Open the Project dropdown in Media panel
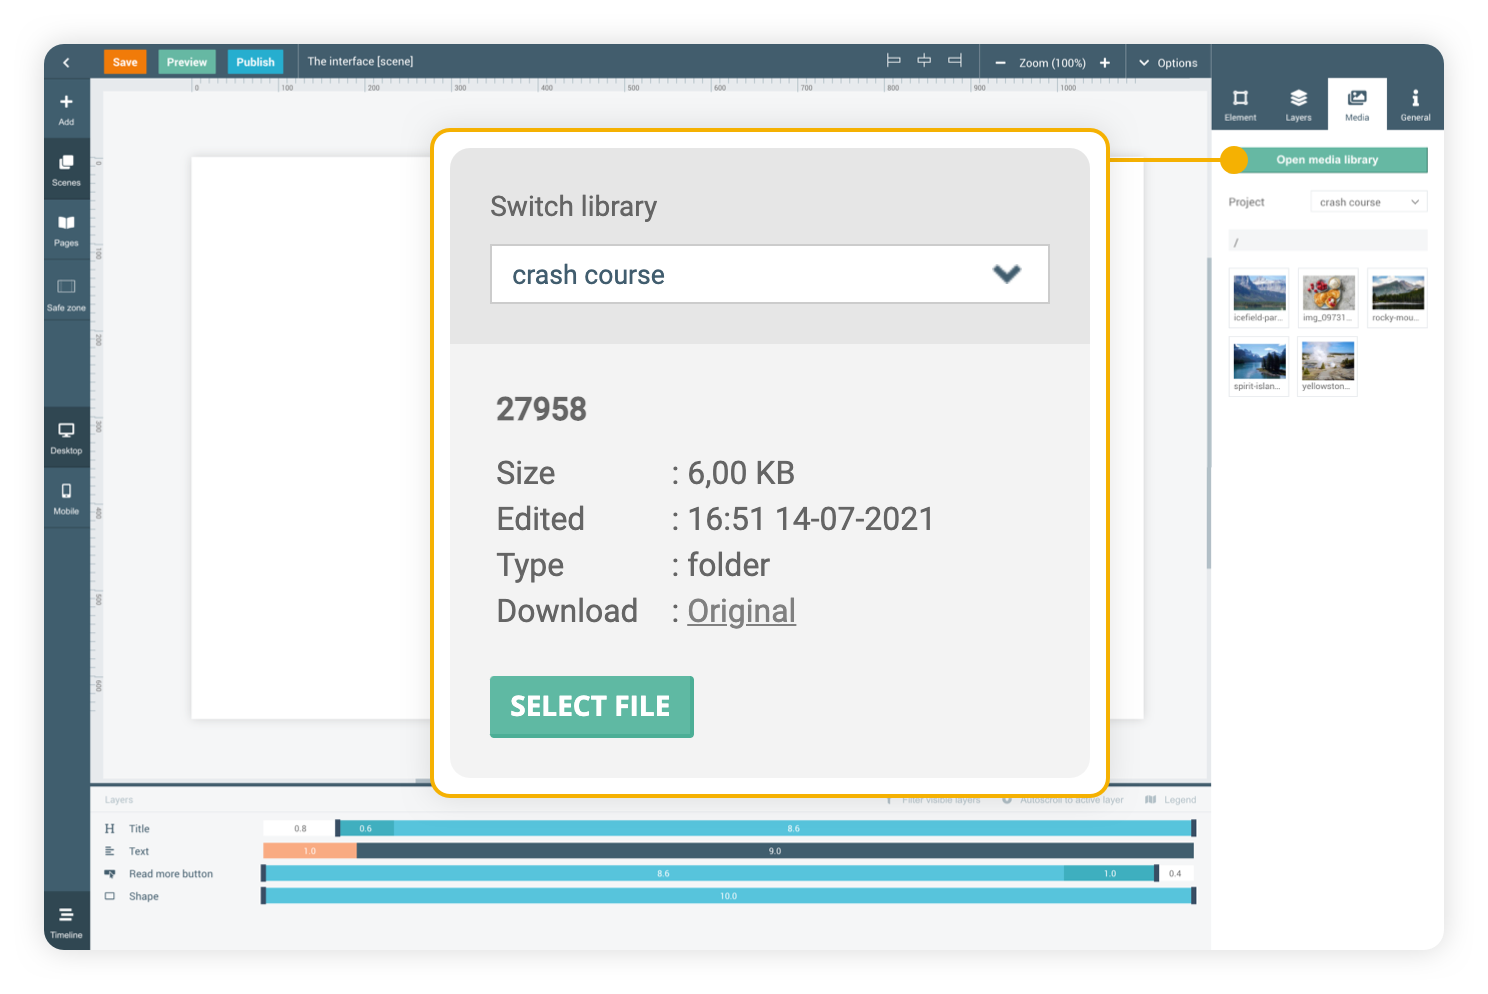Viewport: 1488px width, 994px height. 1368,202
